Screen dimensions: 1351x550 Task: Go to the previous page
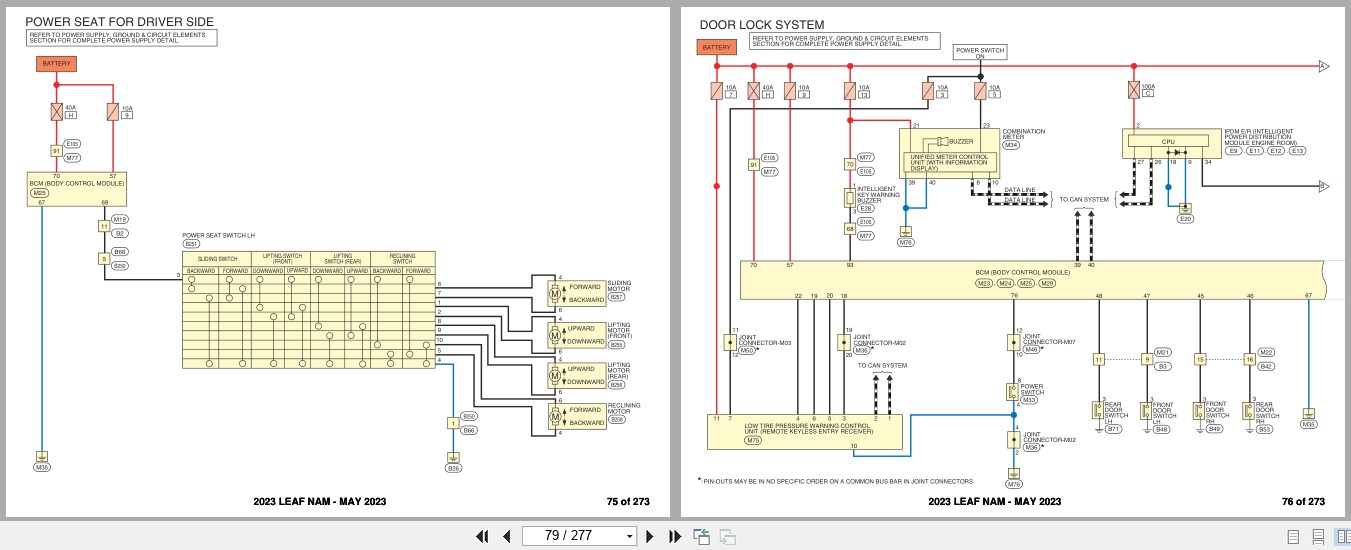pyautogui.click(x=506, y=536)
